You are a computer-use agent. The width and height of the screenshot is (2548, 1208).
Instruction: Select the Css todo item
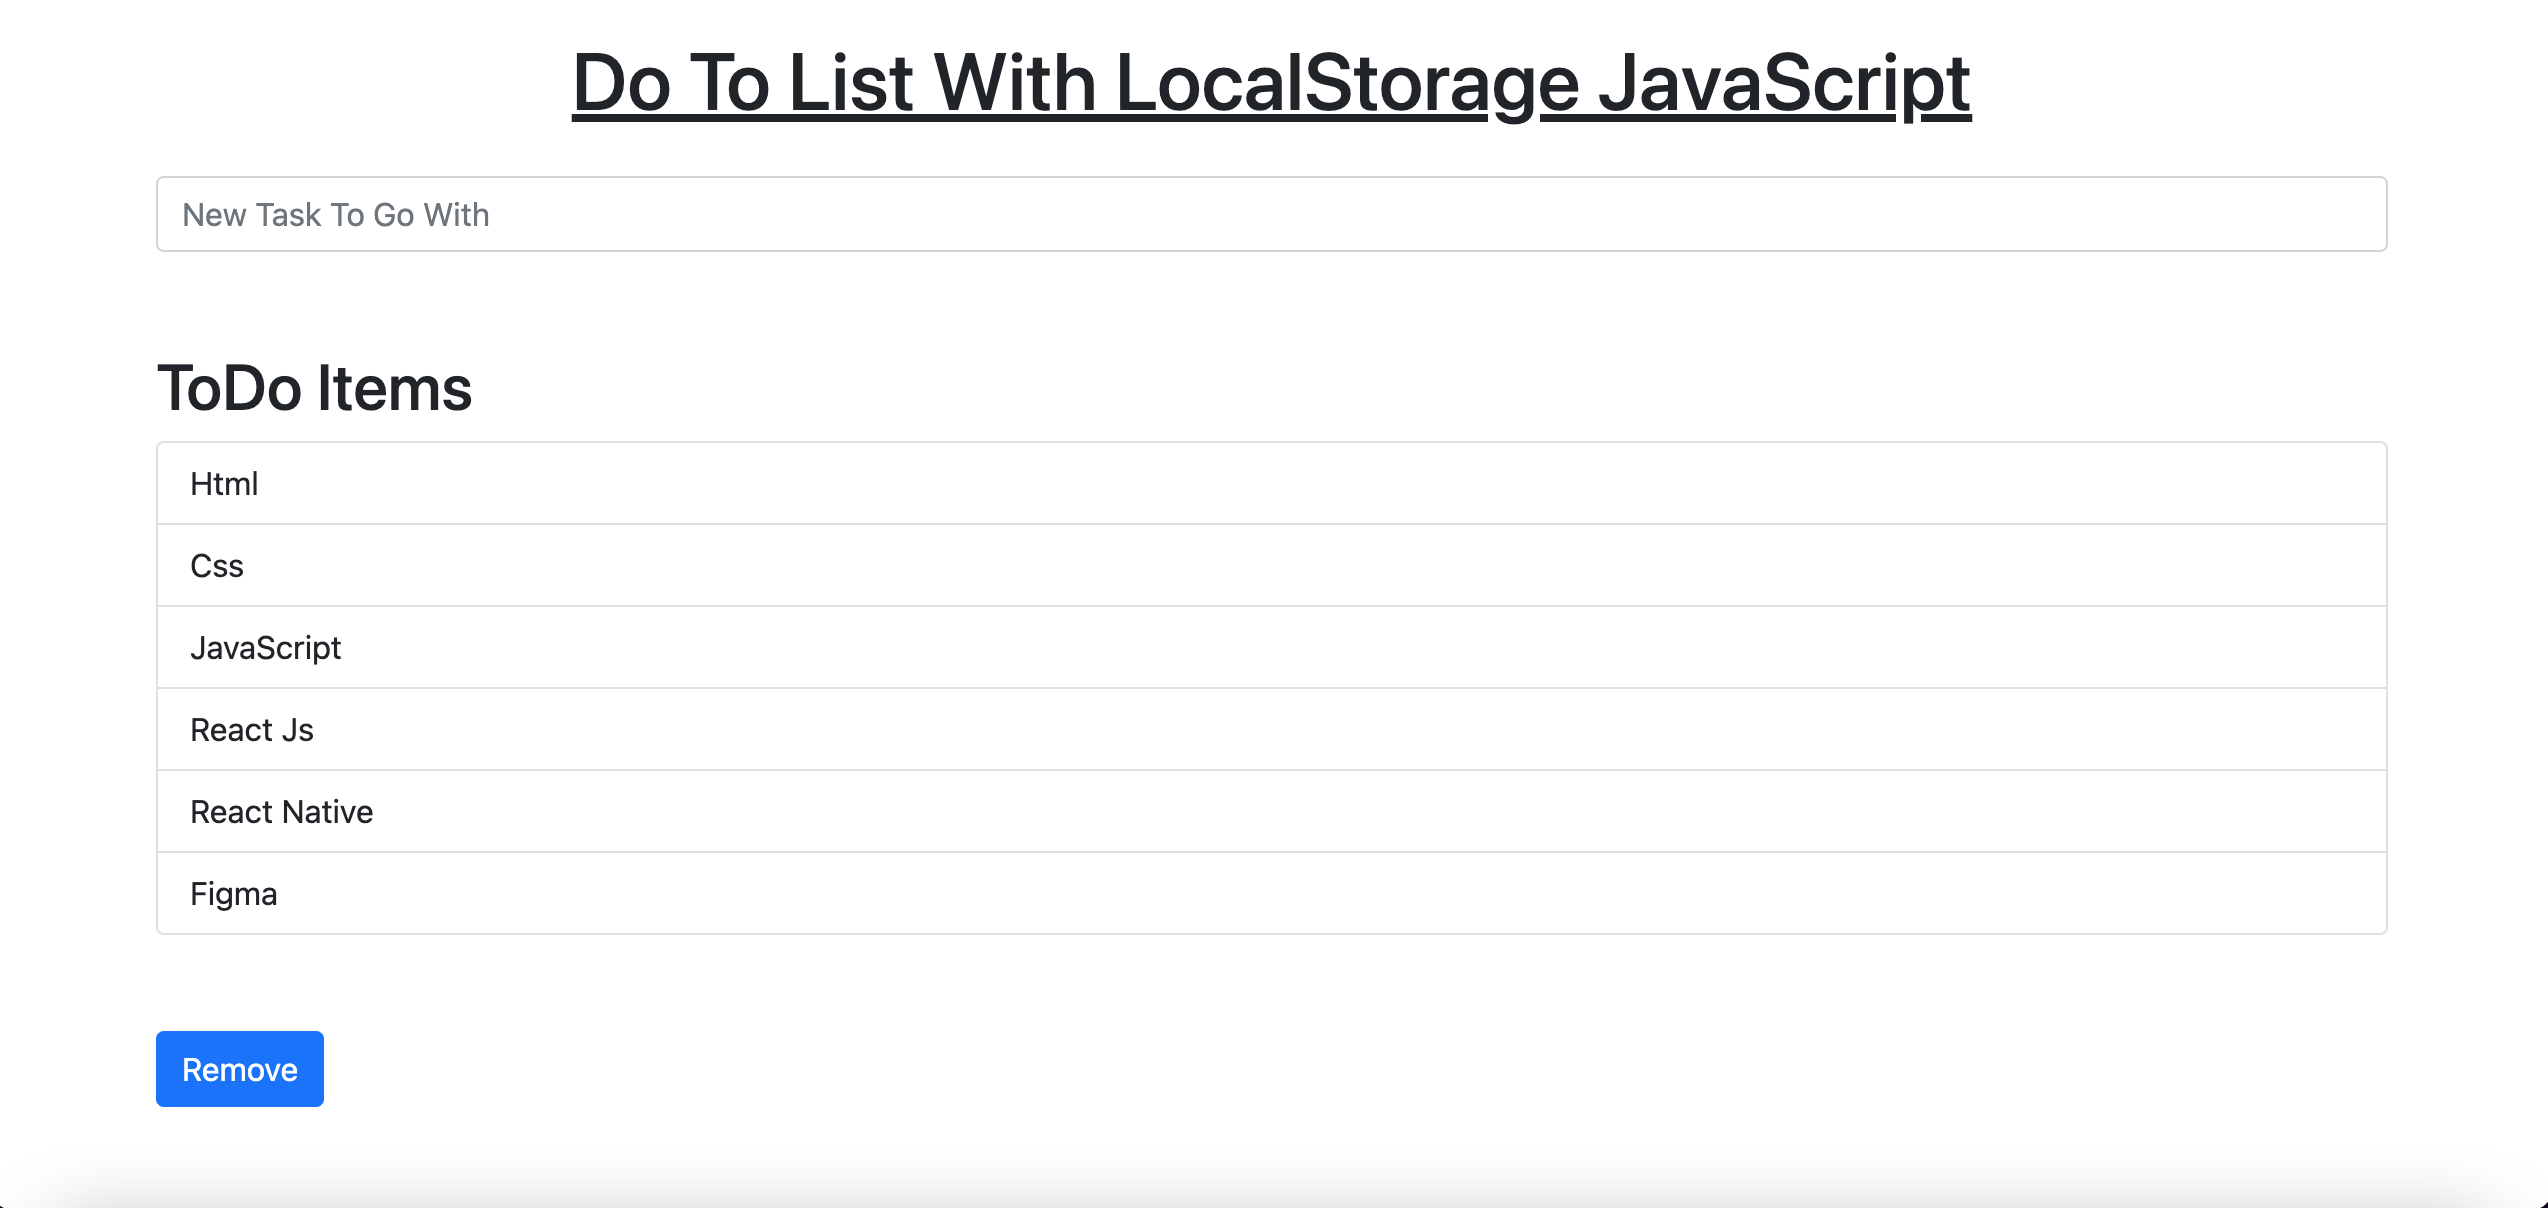(217, 566)
